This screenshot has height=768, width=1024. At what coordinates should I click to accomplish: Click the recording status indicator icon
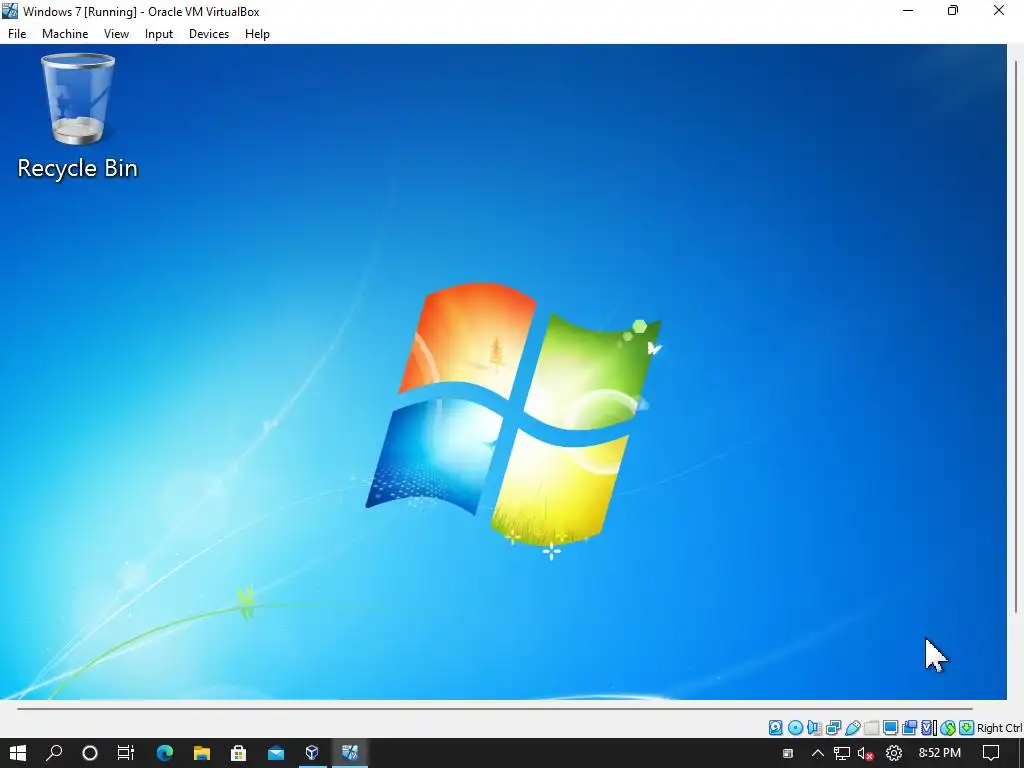tap(909, 728)
